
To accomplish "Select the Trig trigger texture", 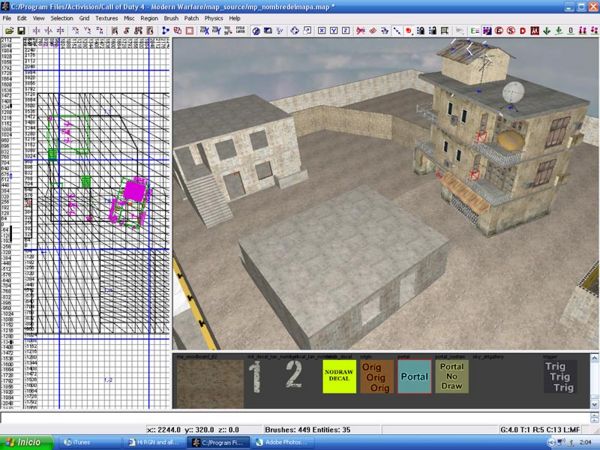I will point(561,377).
